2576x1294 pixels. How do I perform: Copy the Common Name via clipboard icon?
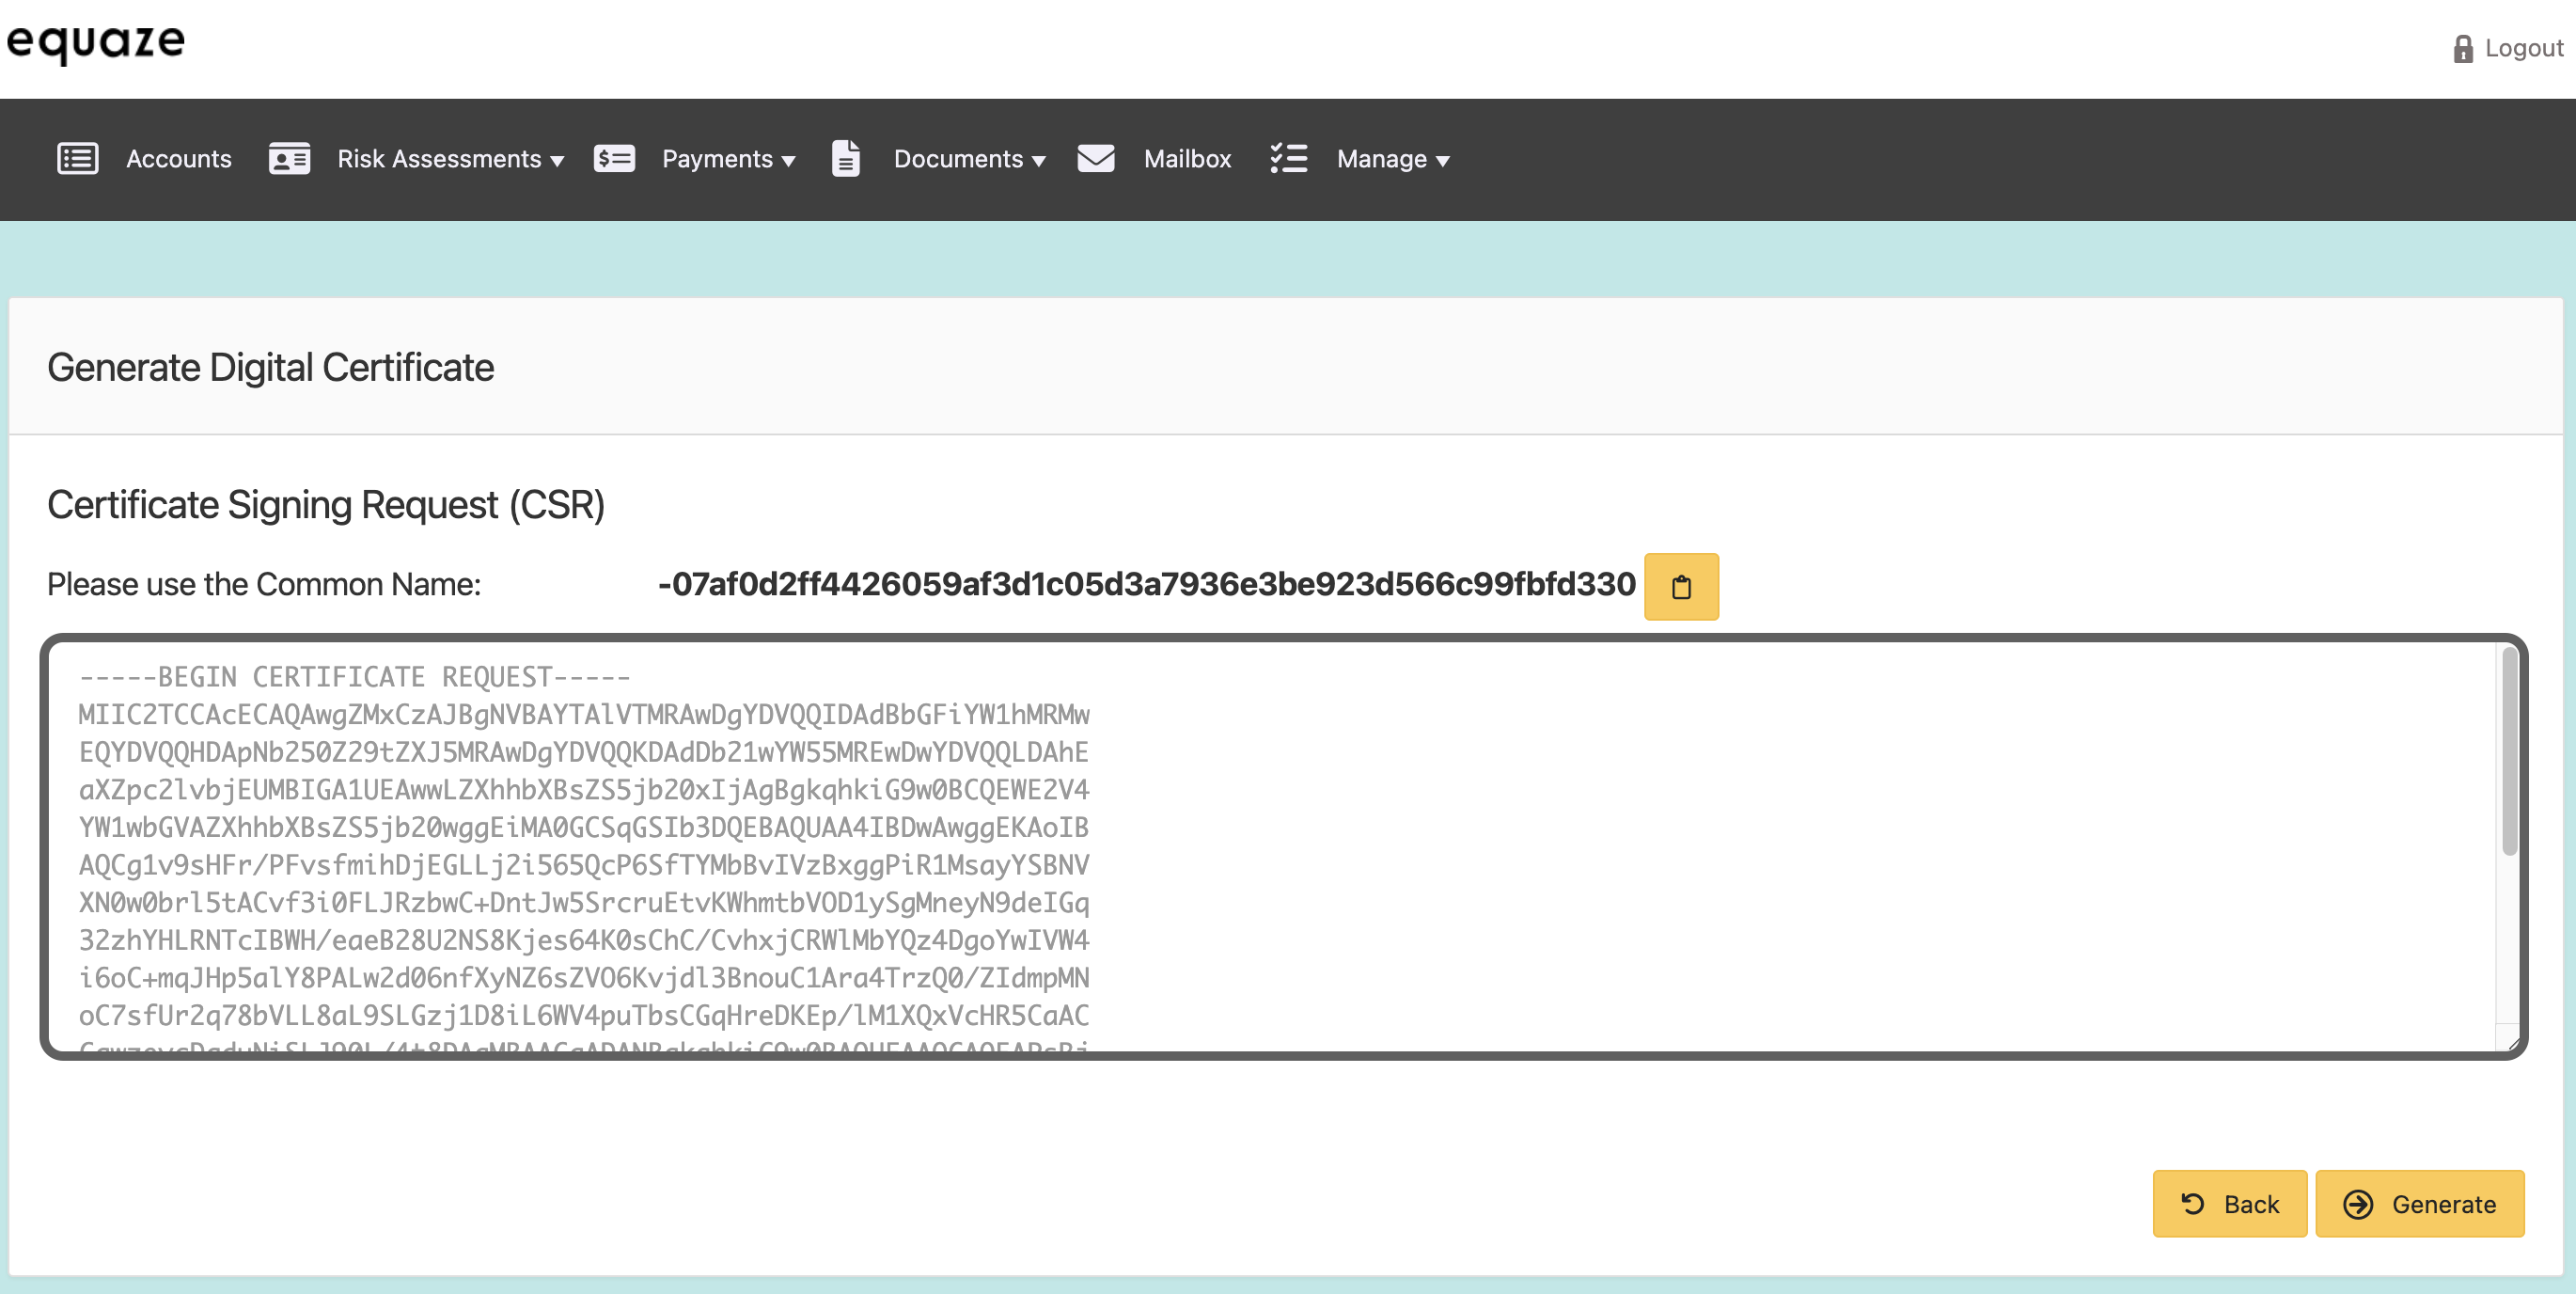pyautogui.click(x=1681, y=587)
